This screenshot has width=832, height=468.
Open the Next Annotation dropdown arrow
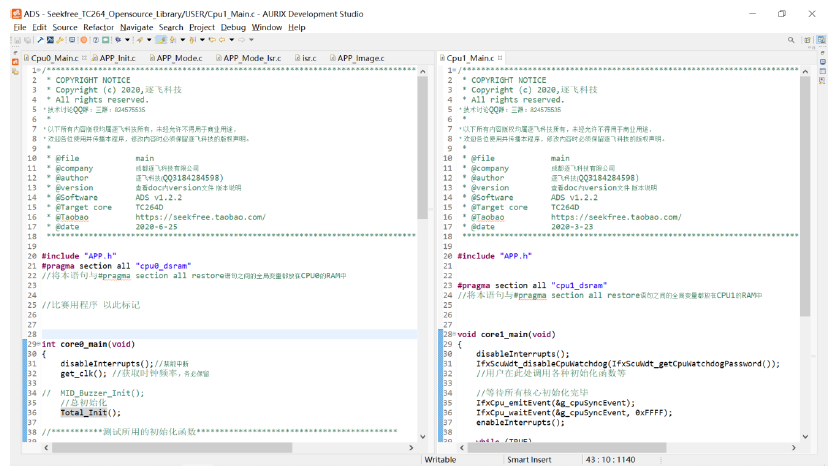[183, 40]
